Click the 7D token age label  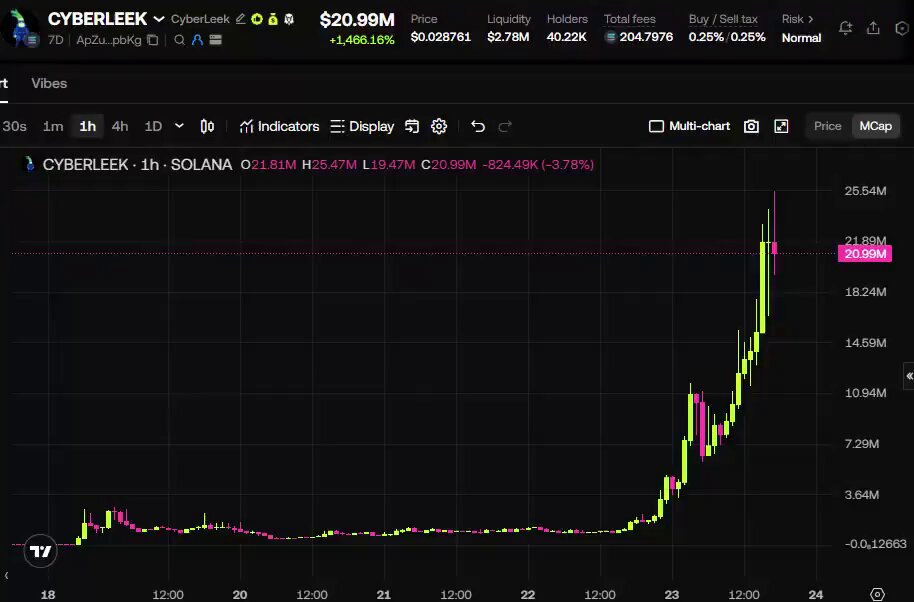[55, 40]
